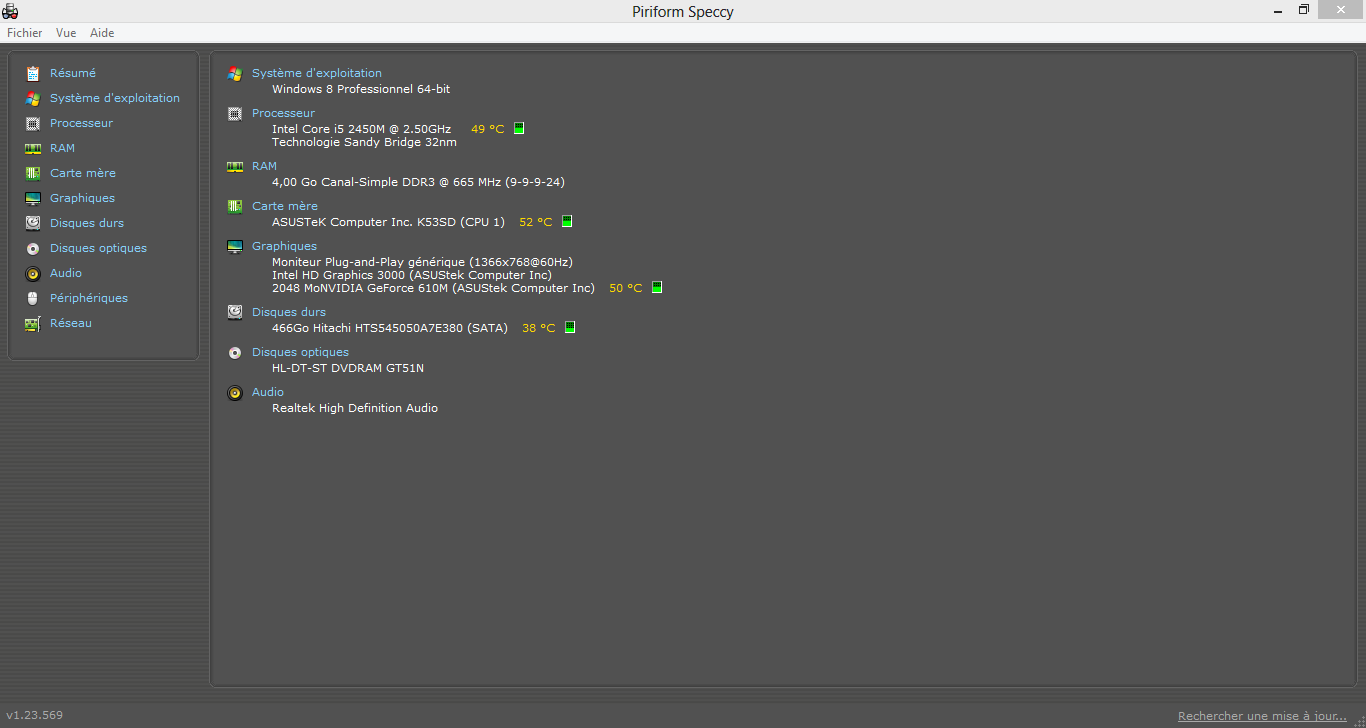The image size is (1366, 728).
Task: Click the GPU temperature indicator next to 50 °C
Action: (657, 287)
